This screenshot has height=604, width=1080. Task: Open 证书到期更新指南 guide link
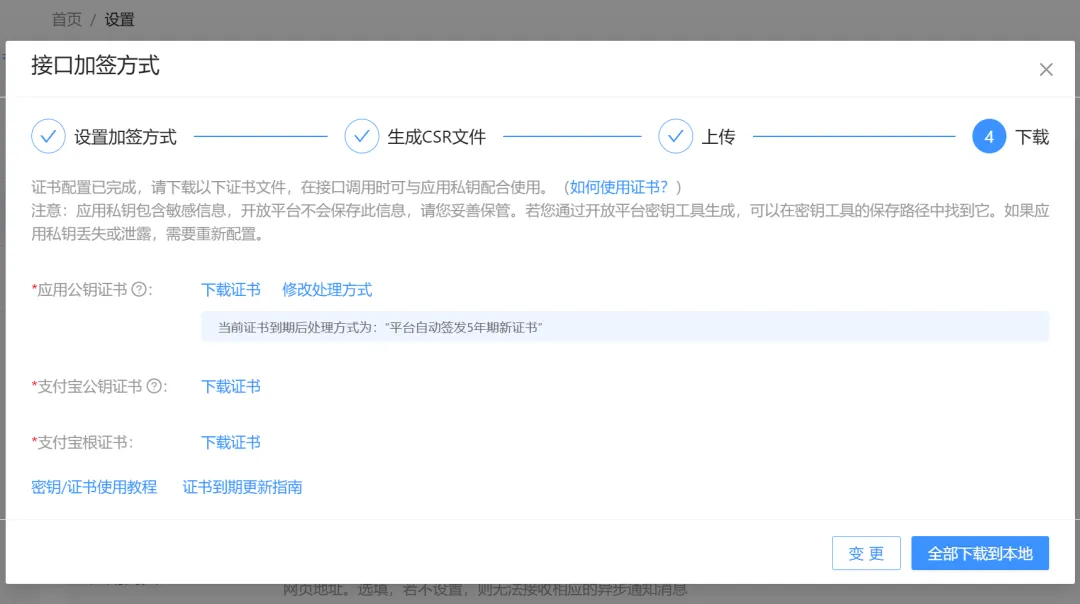coord(242,487)
